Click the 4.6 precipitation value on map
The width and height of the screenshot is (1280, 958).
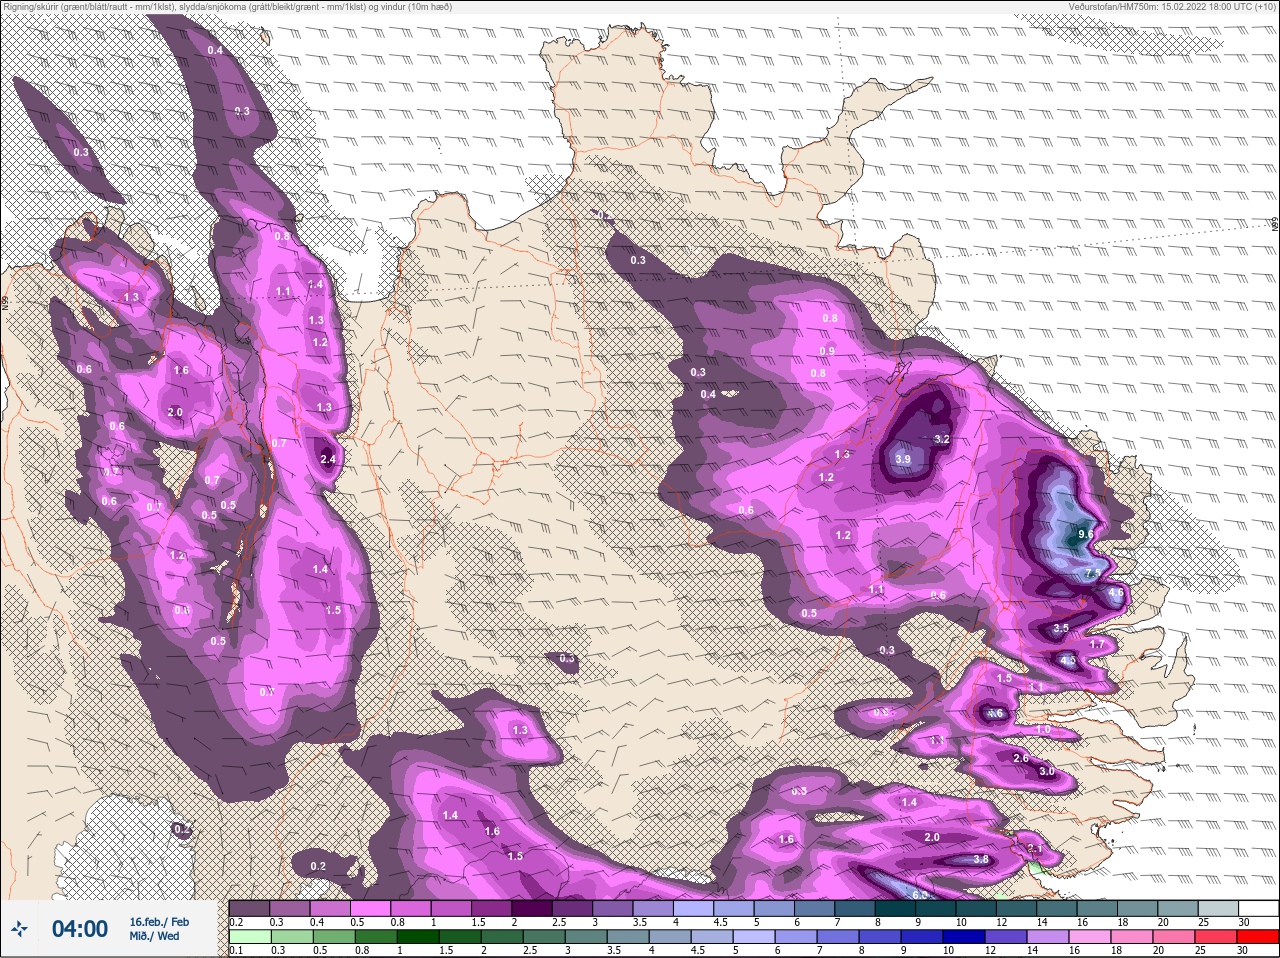click(1116, 593)
